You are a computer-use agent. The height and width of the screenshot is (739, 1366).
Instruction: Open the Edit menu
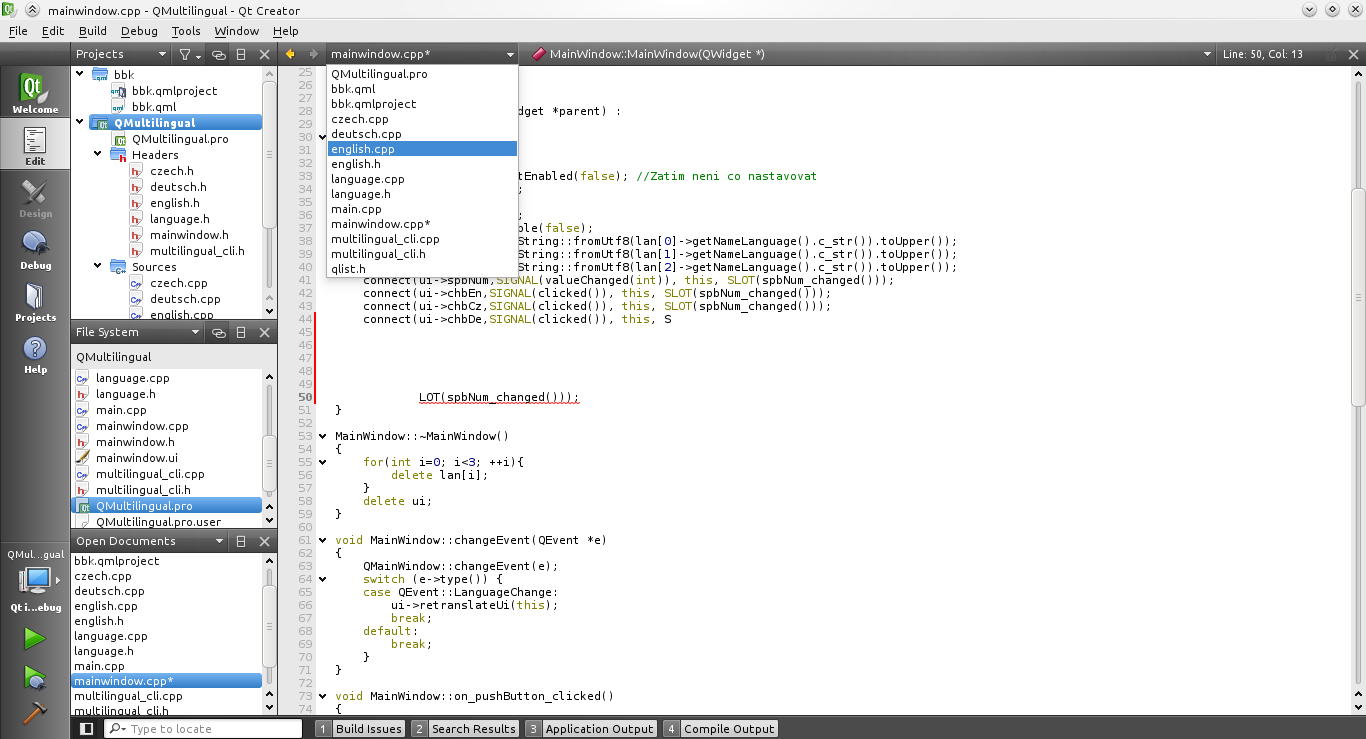pos(53,31)
